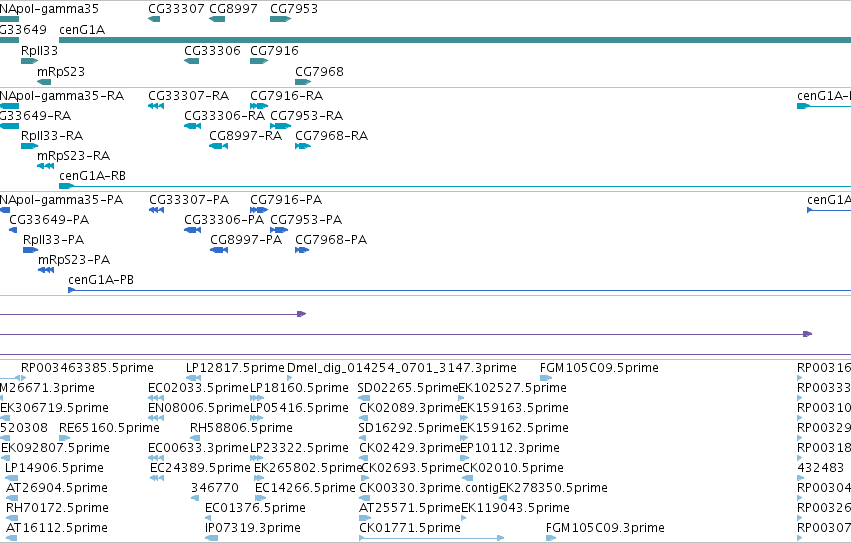Click the LP23322.5prime label

(299, 449)
